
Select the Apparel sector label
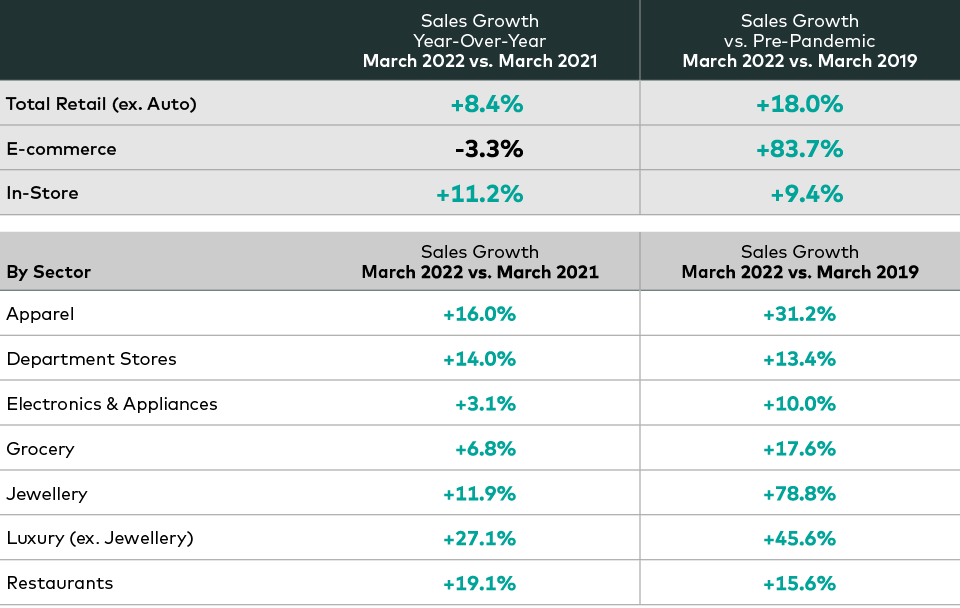click(x=40, y=314)
